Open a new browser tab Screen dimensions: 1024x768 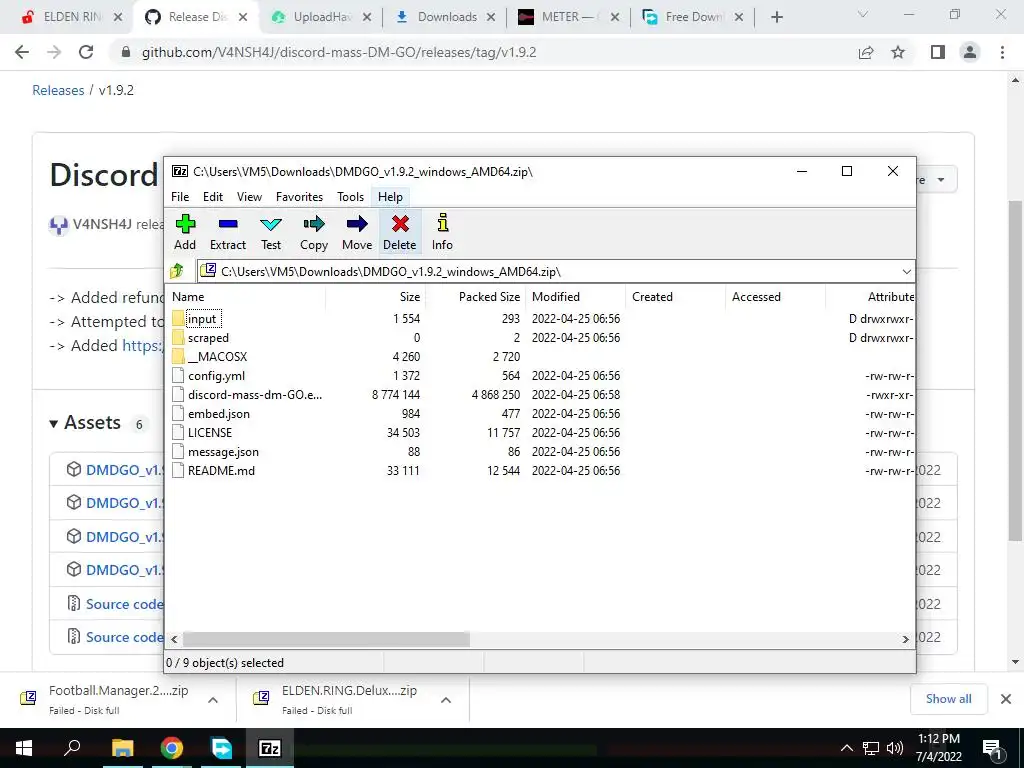click(x=776, y=17)
